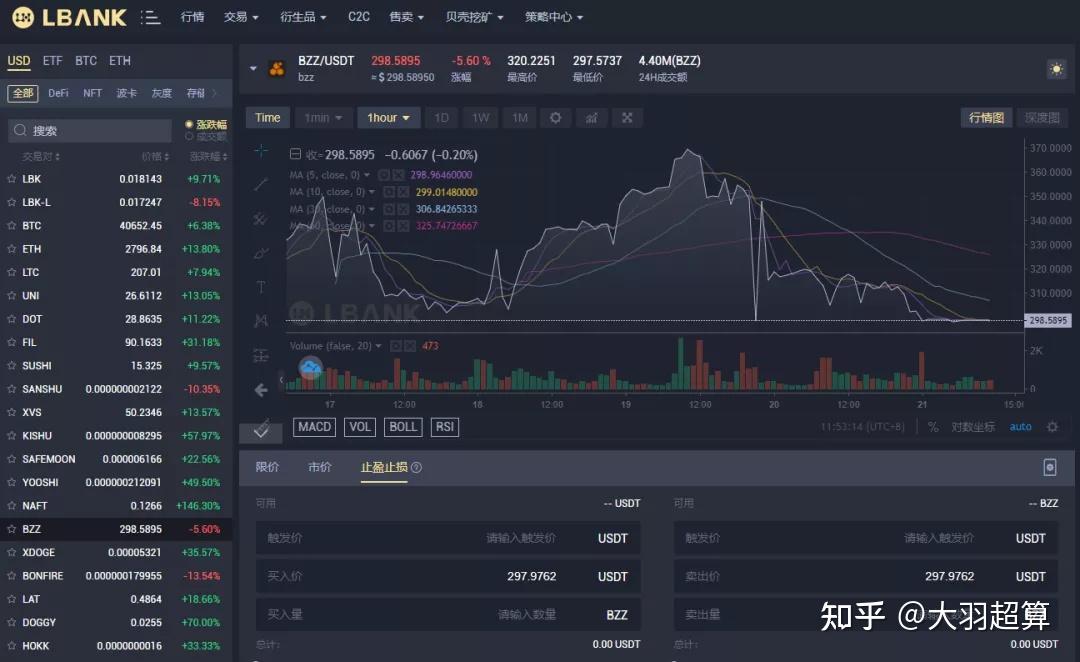Hide the MA (10, close, 0) line
The width and height of the screenshot is (1080, 662).
(388, 192)
